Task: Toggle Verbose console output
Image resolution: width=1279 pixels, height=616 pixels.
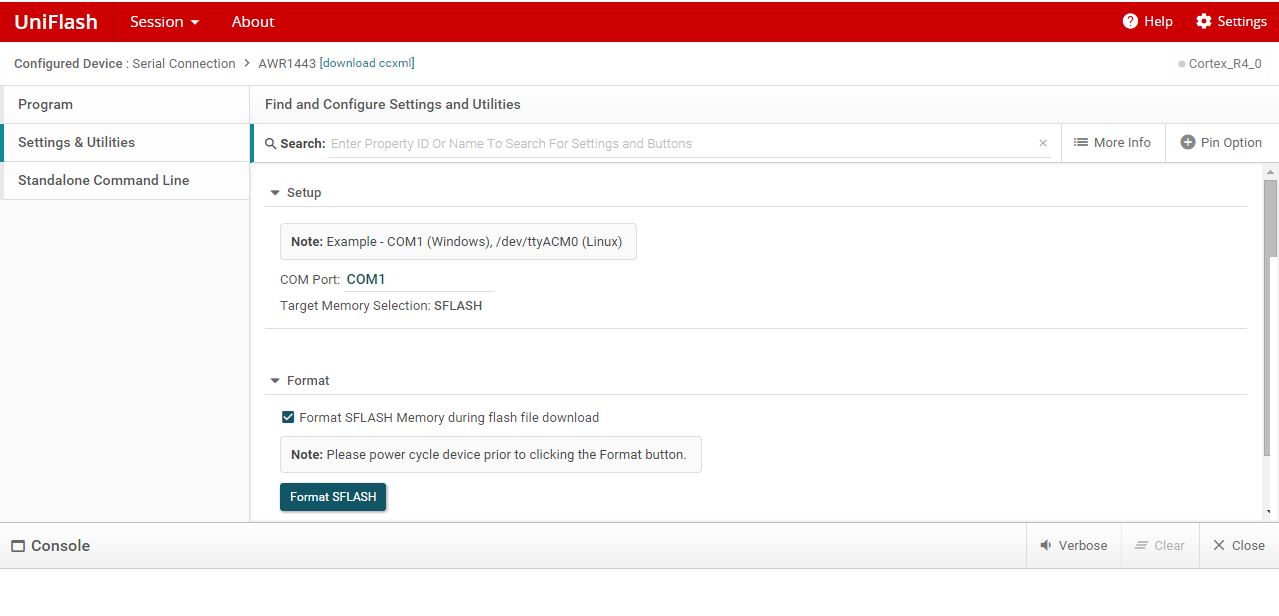Action: click(1073, 545)
